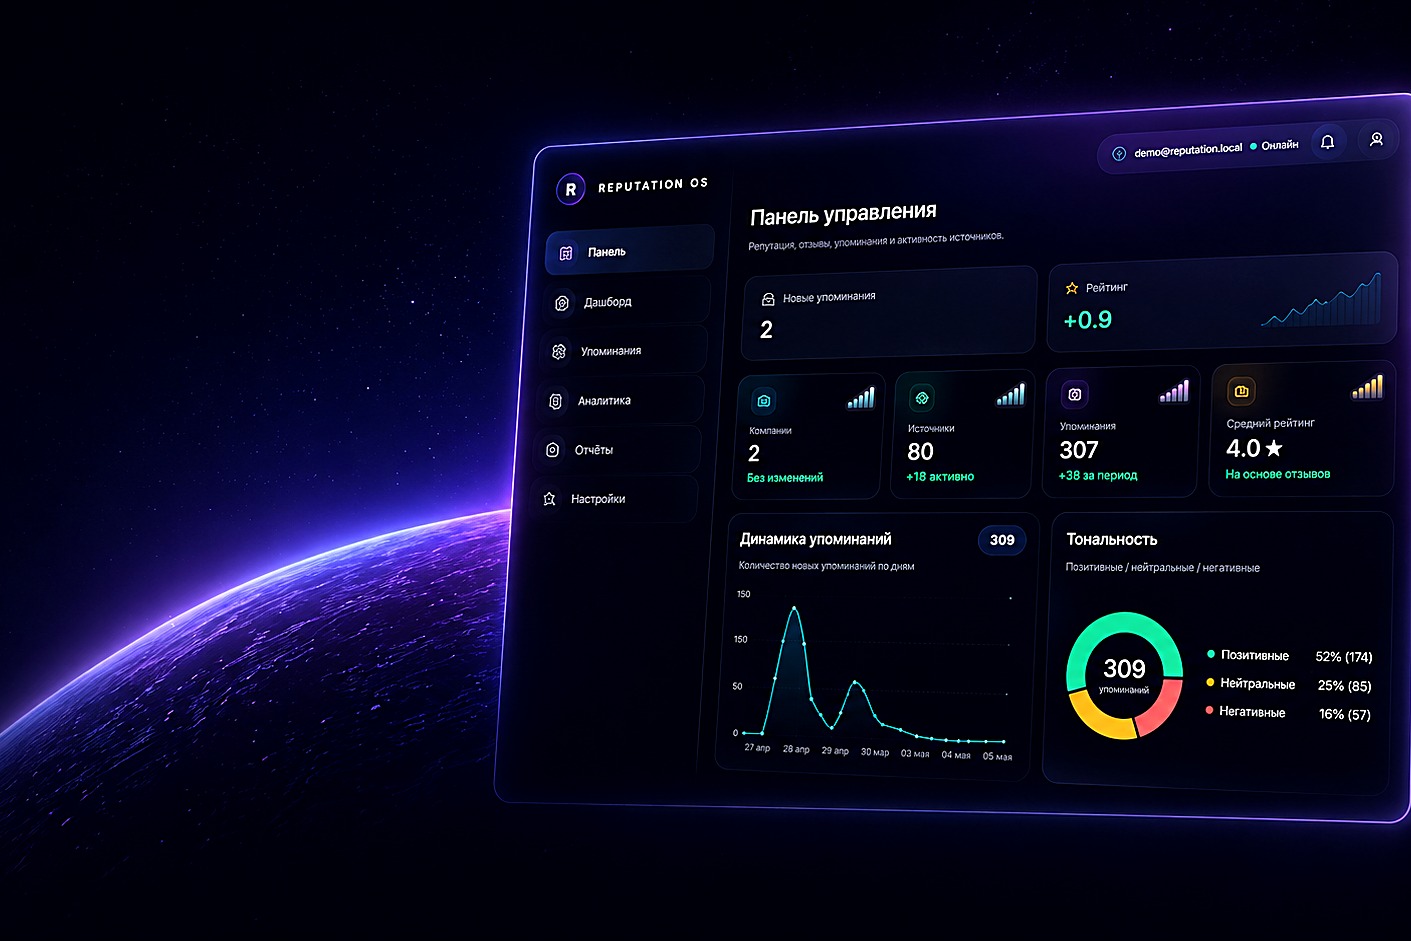The image size is (1411, 941).
Task: Click the Без изменений status text
Action: point(785,478)
